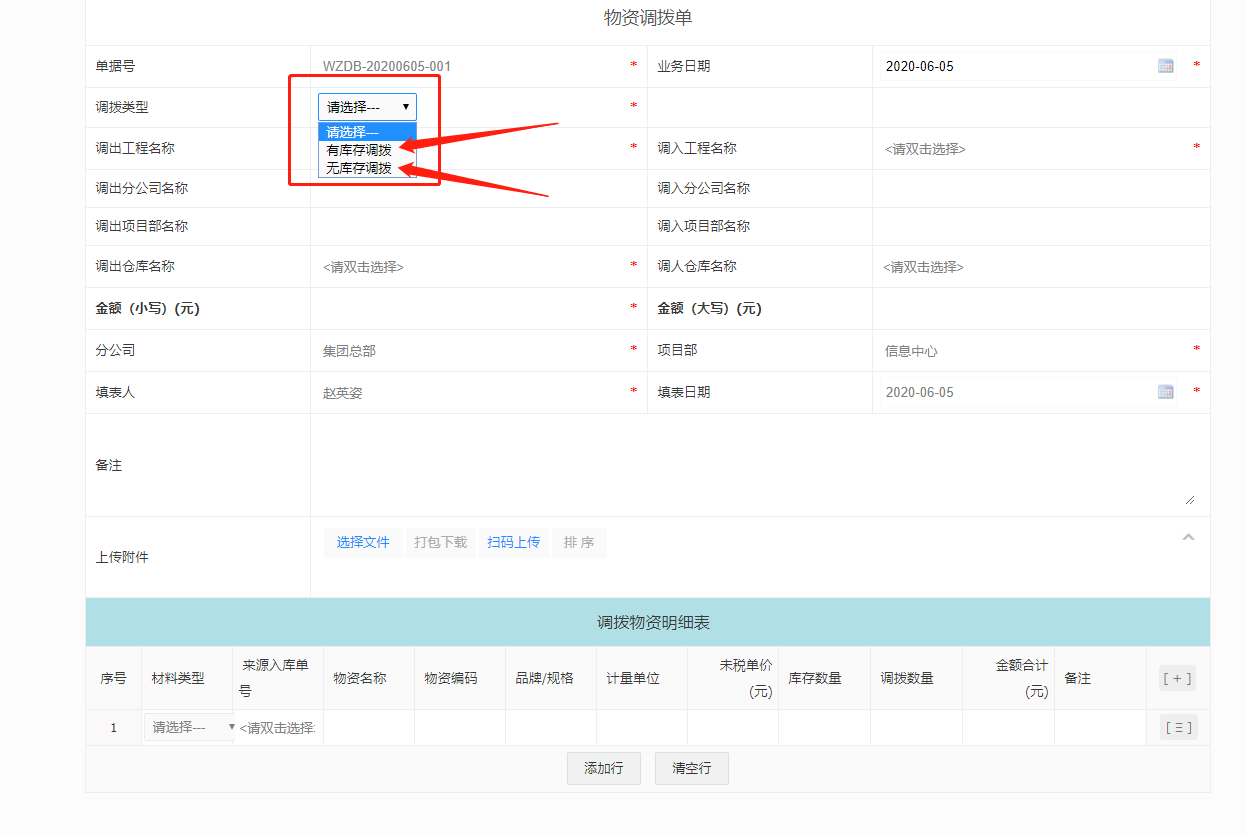Click the resize handle of 备注 textarea
The image size is (1246, 836).
(x=1190, y=499)
